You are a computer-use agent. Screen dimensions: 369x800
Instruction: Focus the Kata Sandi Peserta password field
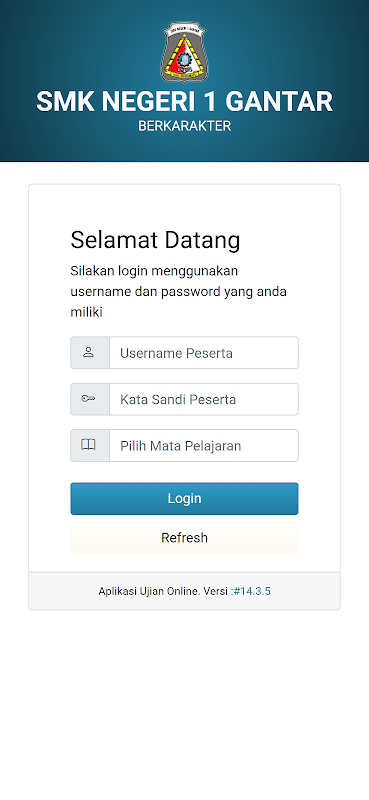pos(204,399)
